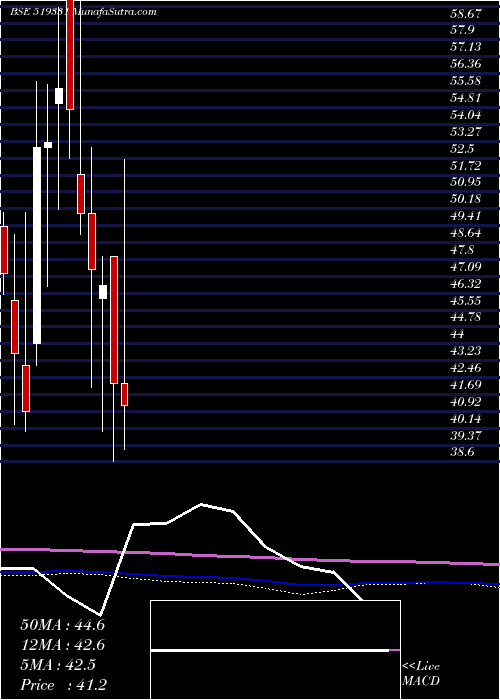
Task: Click the 39.37 price axis label
Action: tap(466, 437)
